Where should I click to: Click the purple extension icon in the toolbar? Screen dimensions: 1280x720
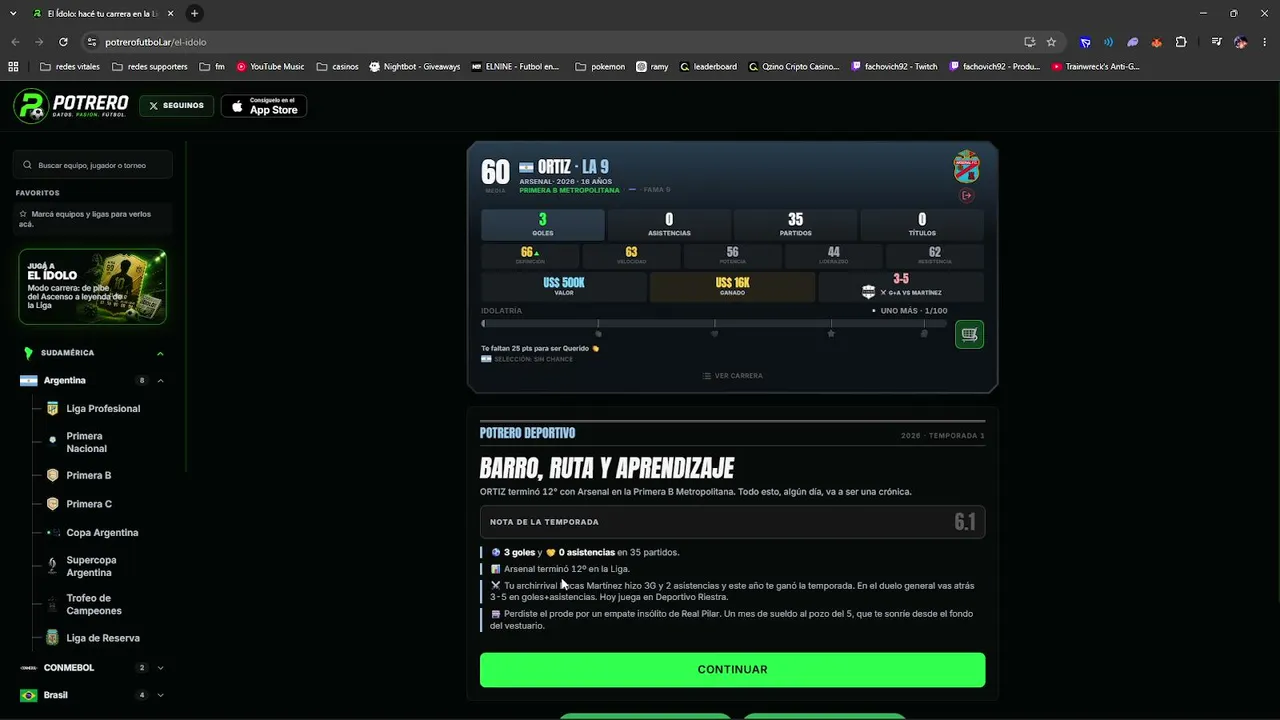1133,42
